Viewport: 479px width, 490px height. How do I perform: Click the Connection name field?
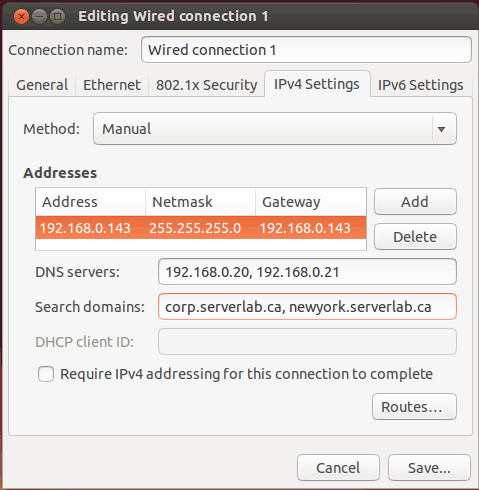(x=306, y=50)
